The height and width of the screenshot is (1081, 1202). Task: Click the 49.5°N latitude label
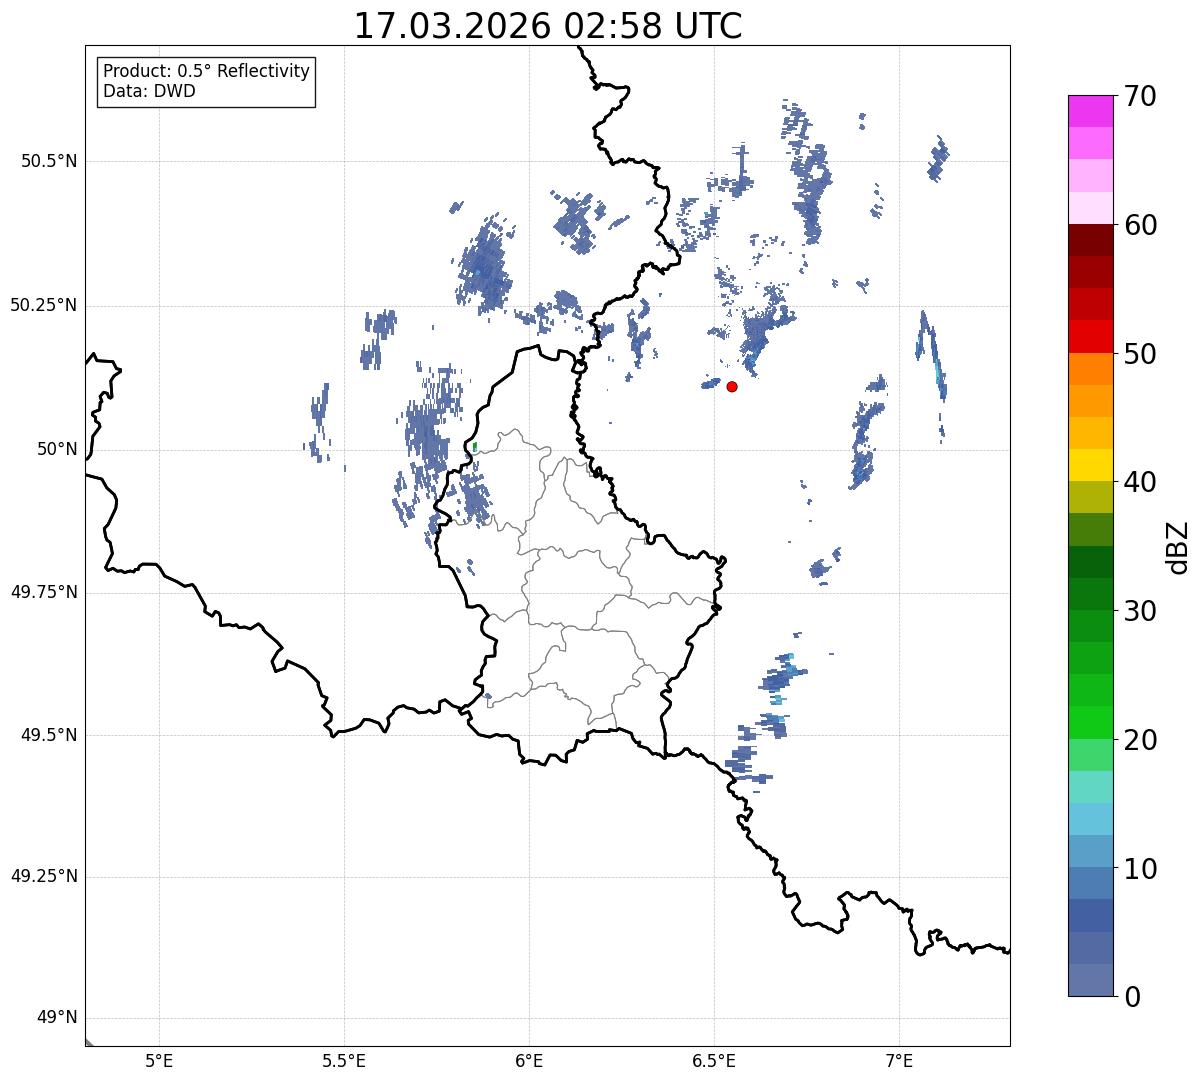tap(48, 735)
